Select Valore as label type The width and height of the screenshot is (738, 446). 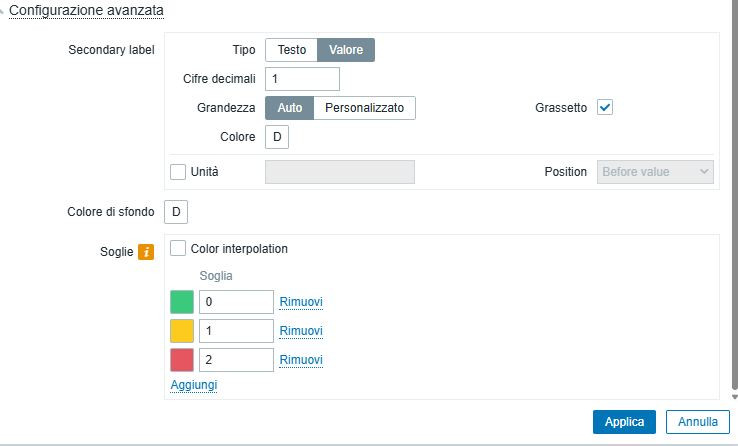[346, 50]
